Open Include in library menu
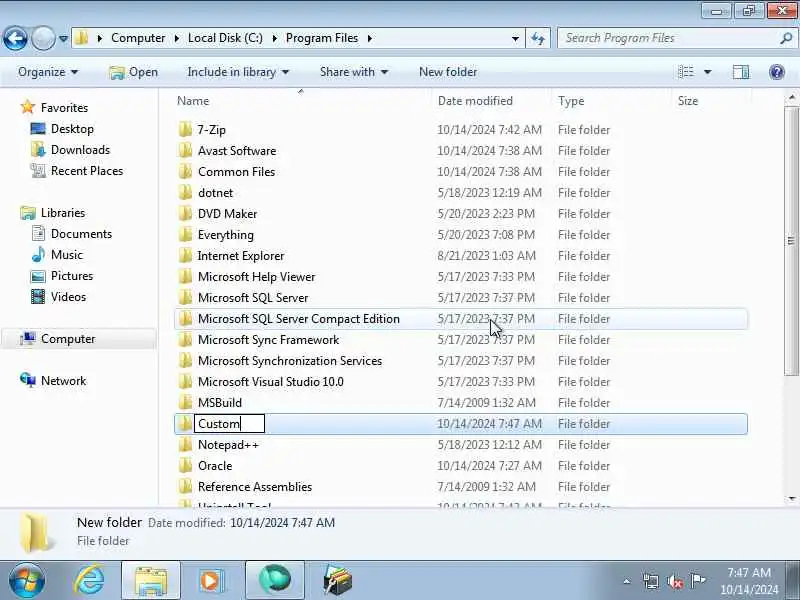The image size is (800, 600). tap(238, 72)
